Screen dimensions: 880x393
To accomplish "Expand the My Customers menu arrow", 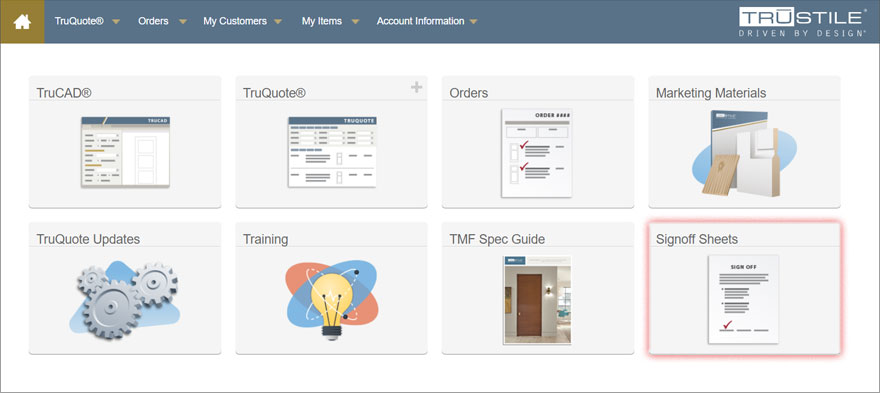I will 278,22.
